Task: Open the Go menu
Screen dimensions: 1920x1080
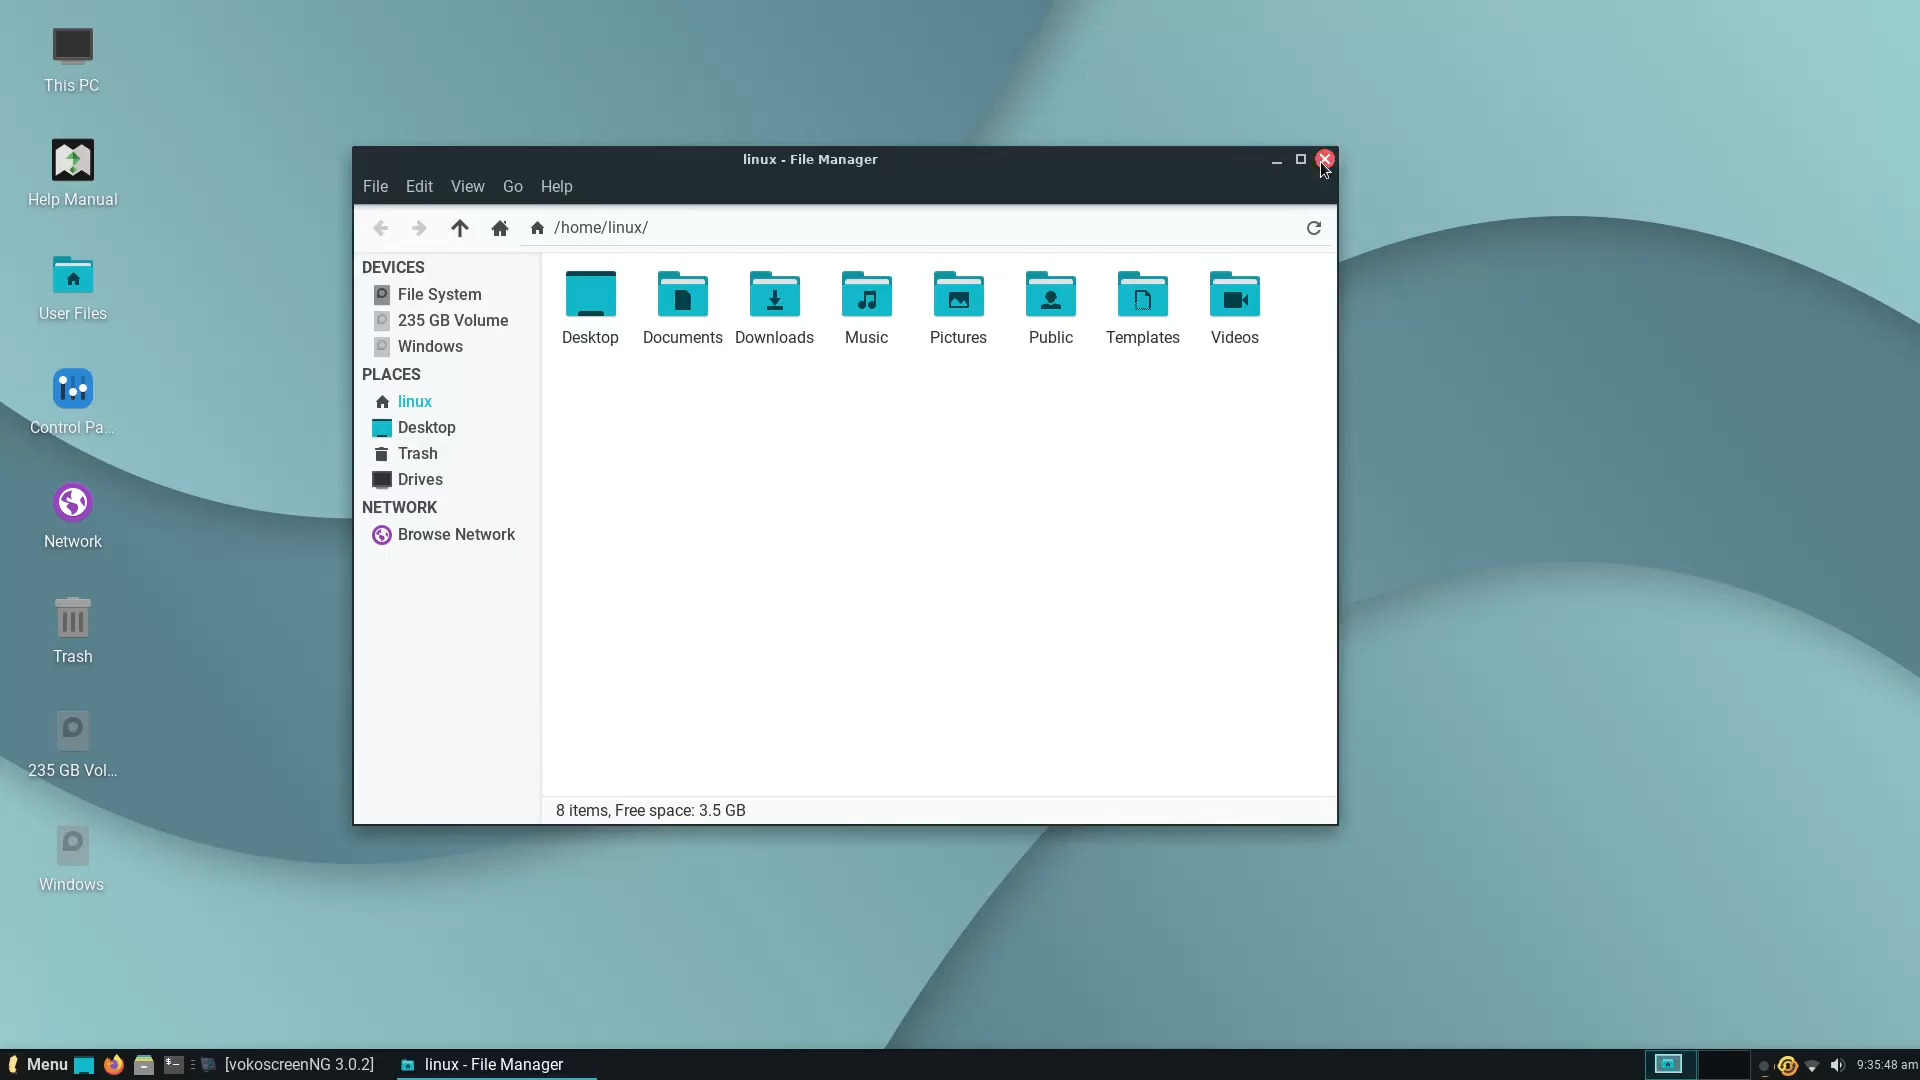Action: (512, 187)
